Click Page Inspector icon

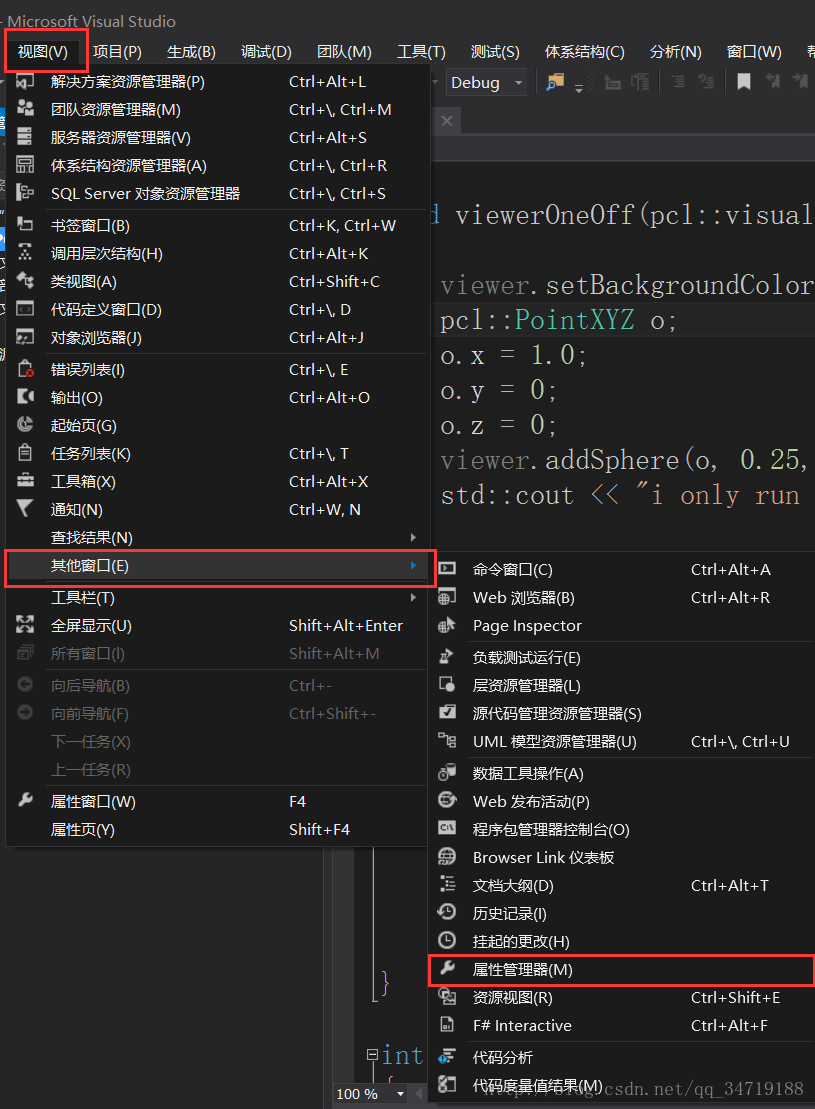[x=446, y=625]
